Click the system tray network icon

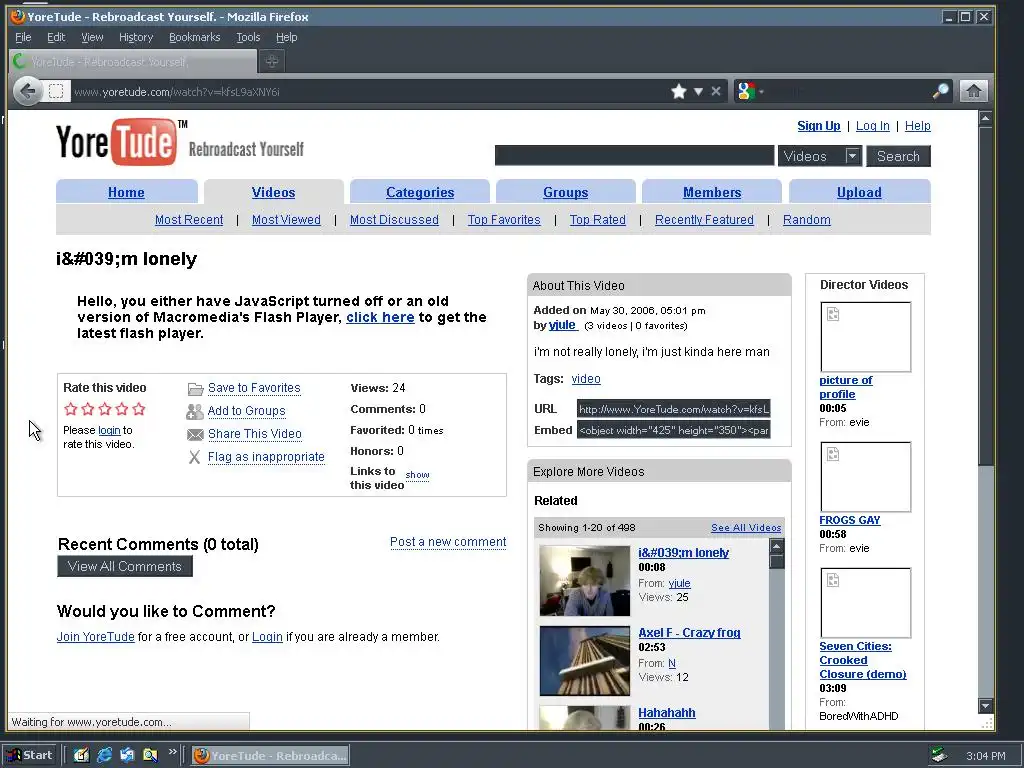tap(939, 756)
